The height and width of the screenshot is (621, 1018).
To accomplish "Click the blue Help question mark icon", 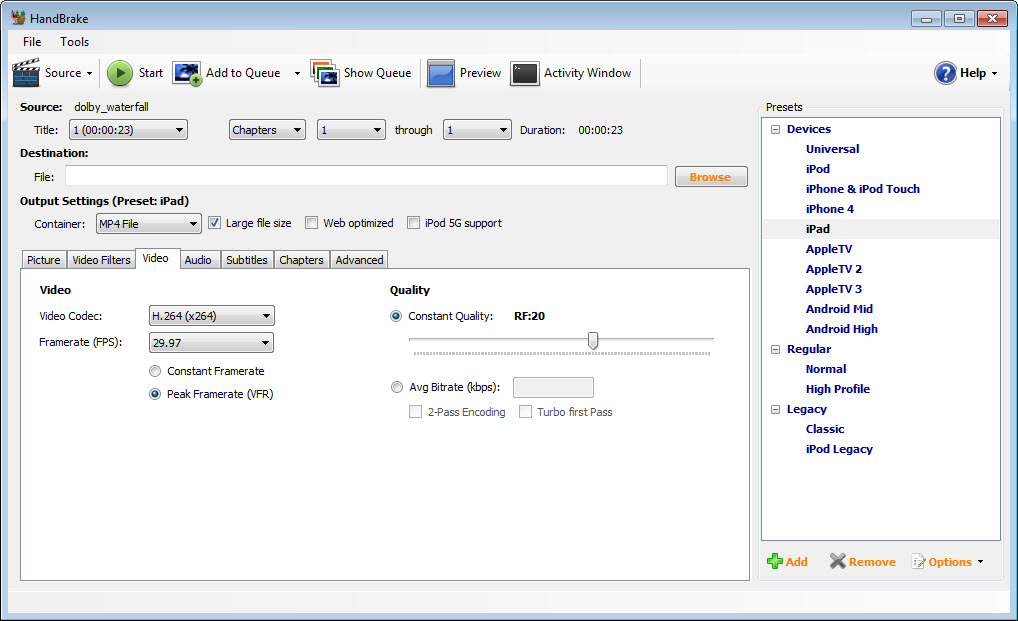I will (x=945, y=73).
